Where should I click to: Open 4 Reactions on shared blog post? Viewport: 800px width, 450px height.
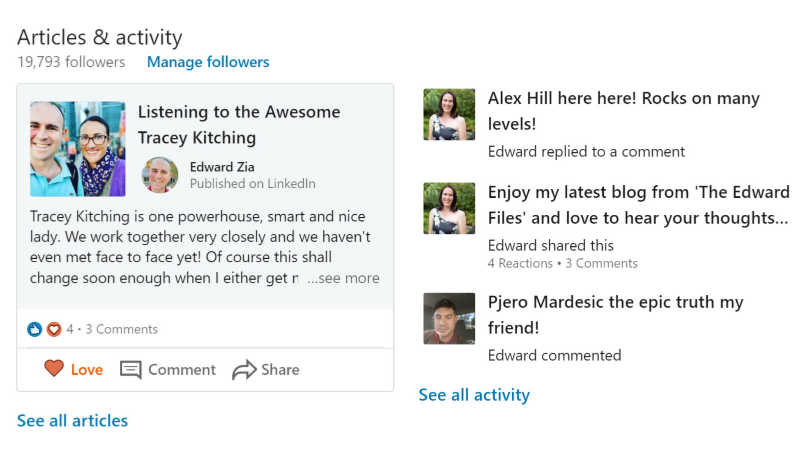(x=520, y=263)
